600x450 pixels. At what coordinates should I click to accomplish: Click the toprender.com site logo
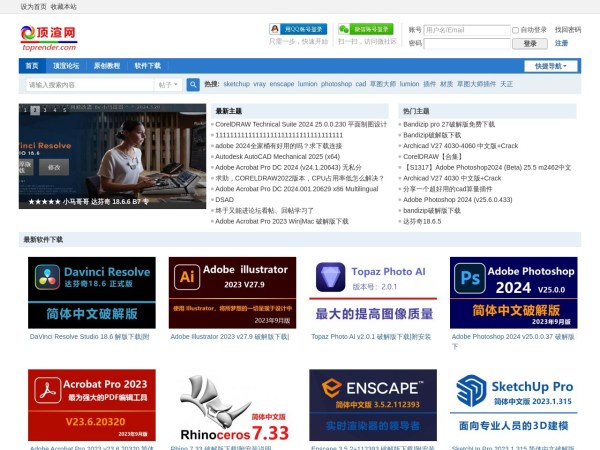[49, 38]
